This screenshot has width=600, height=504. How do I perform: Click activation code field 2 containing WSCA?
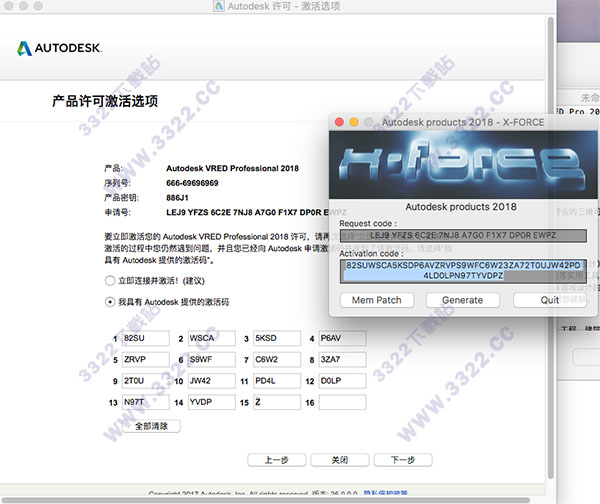click(212, 338)
